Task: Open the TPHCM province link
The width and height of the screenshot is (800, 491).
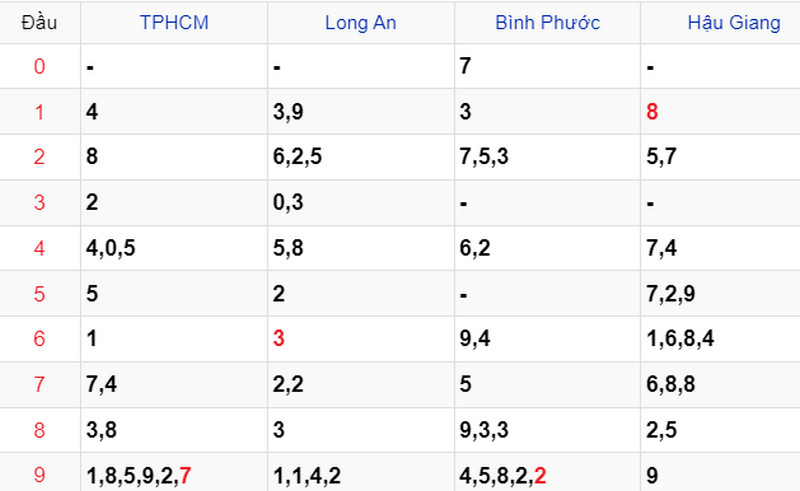Action: tap(174, 22)
